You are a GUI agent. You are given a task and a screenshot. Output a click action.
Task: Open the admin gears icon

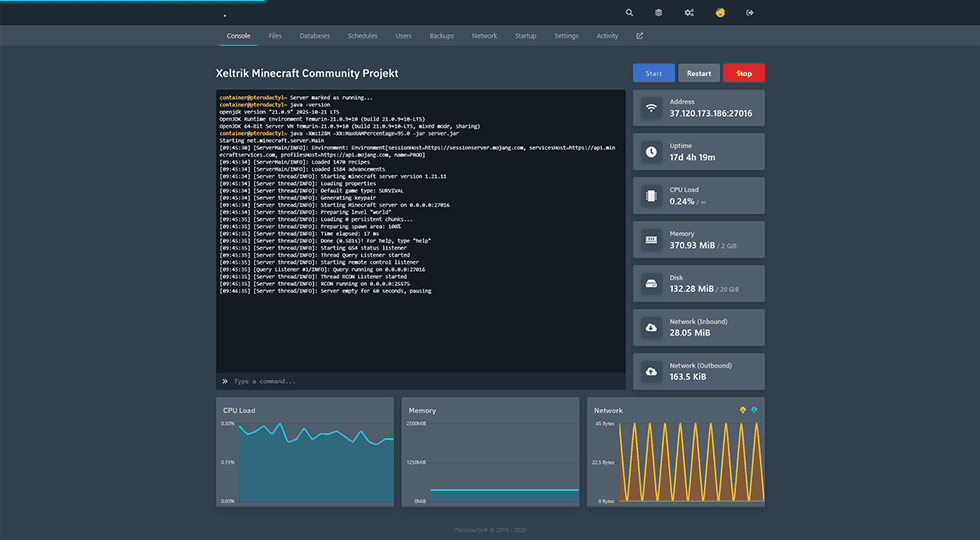(x=689, y=13)
